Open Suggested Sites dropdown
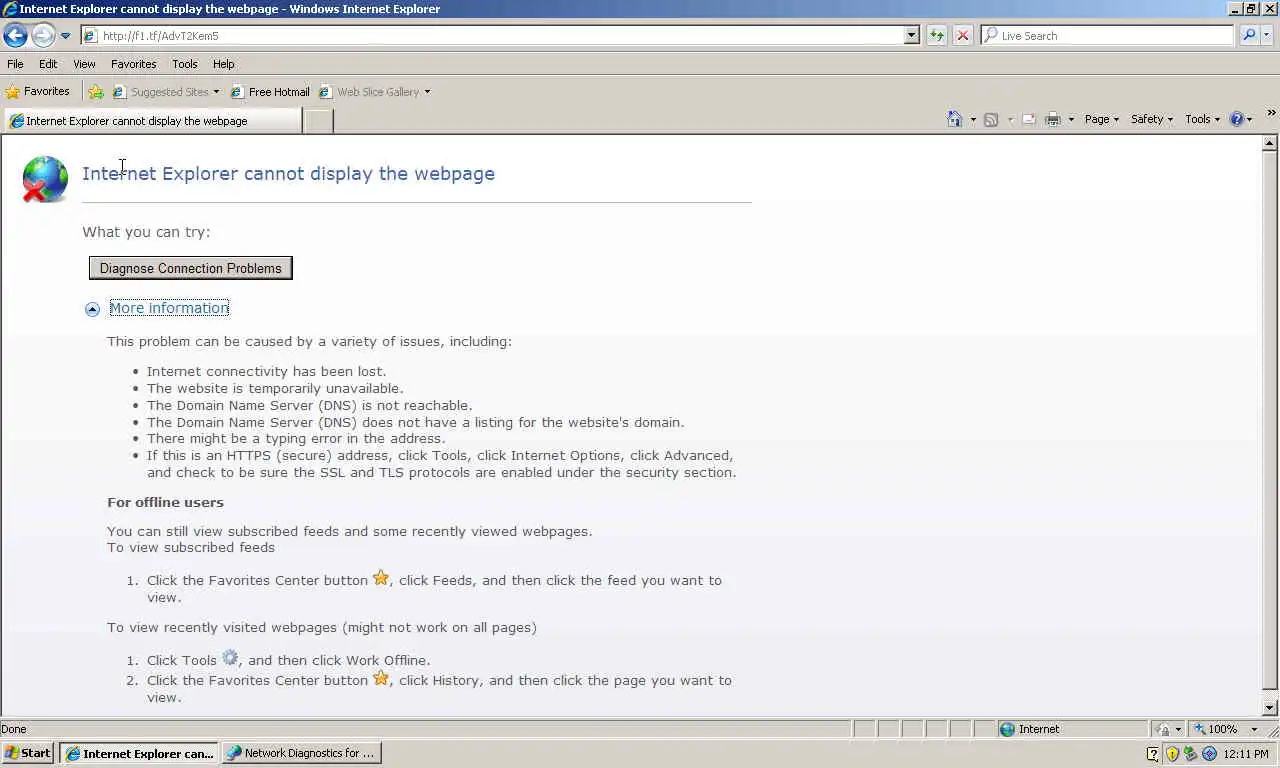This screenshot has width=1280, height=768. coord(166,92)
